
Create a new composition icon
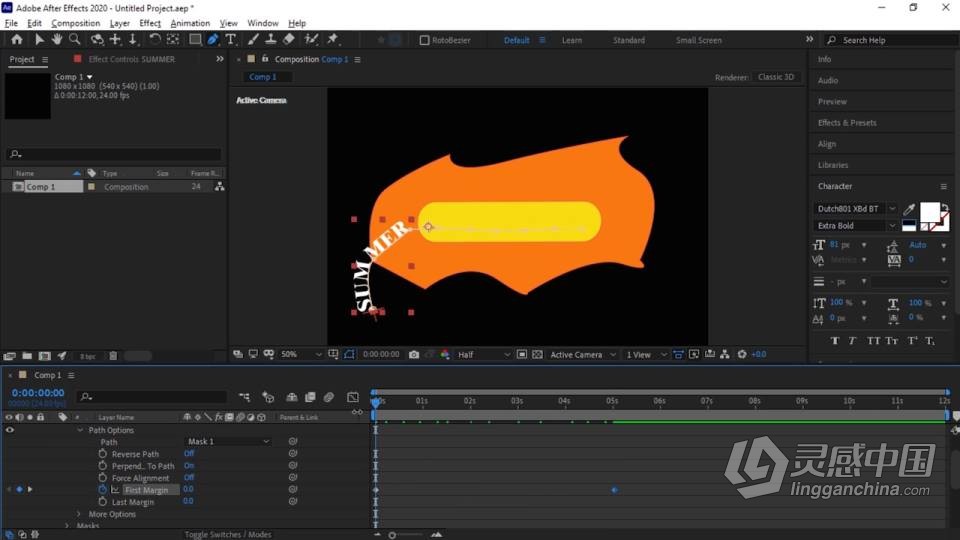44,356
